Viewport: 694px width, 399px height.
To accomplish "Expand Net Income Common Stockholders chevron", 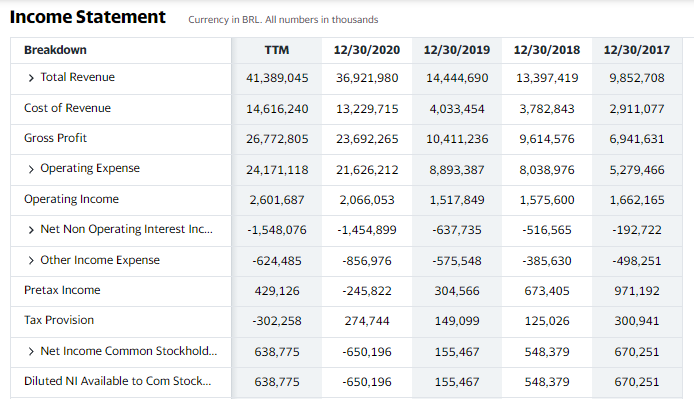I will (31, 352).
